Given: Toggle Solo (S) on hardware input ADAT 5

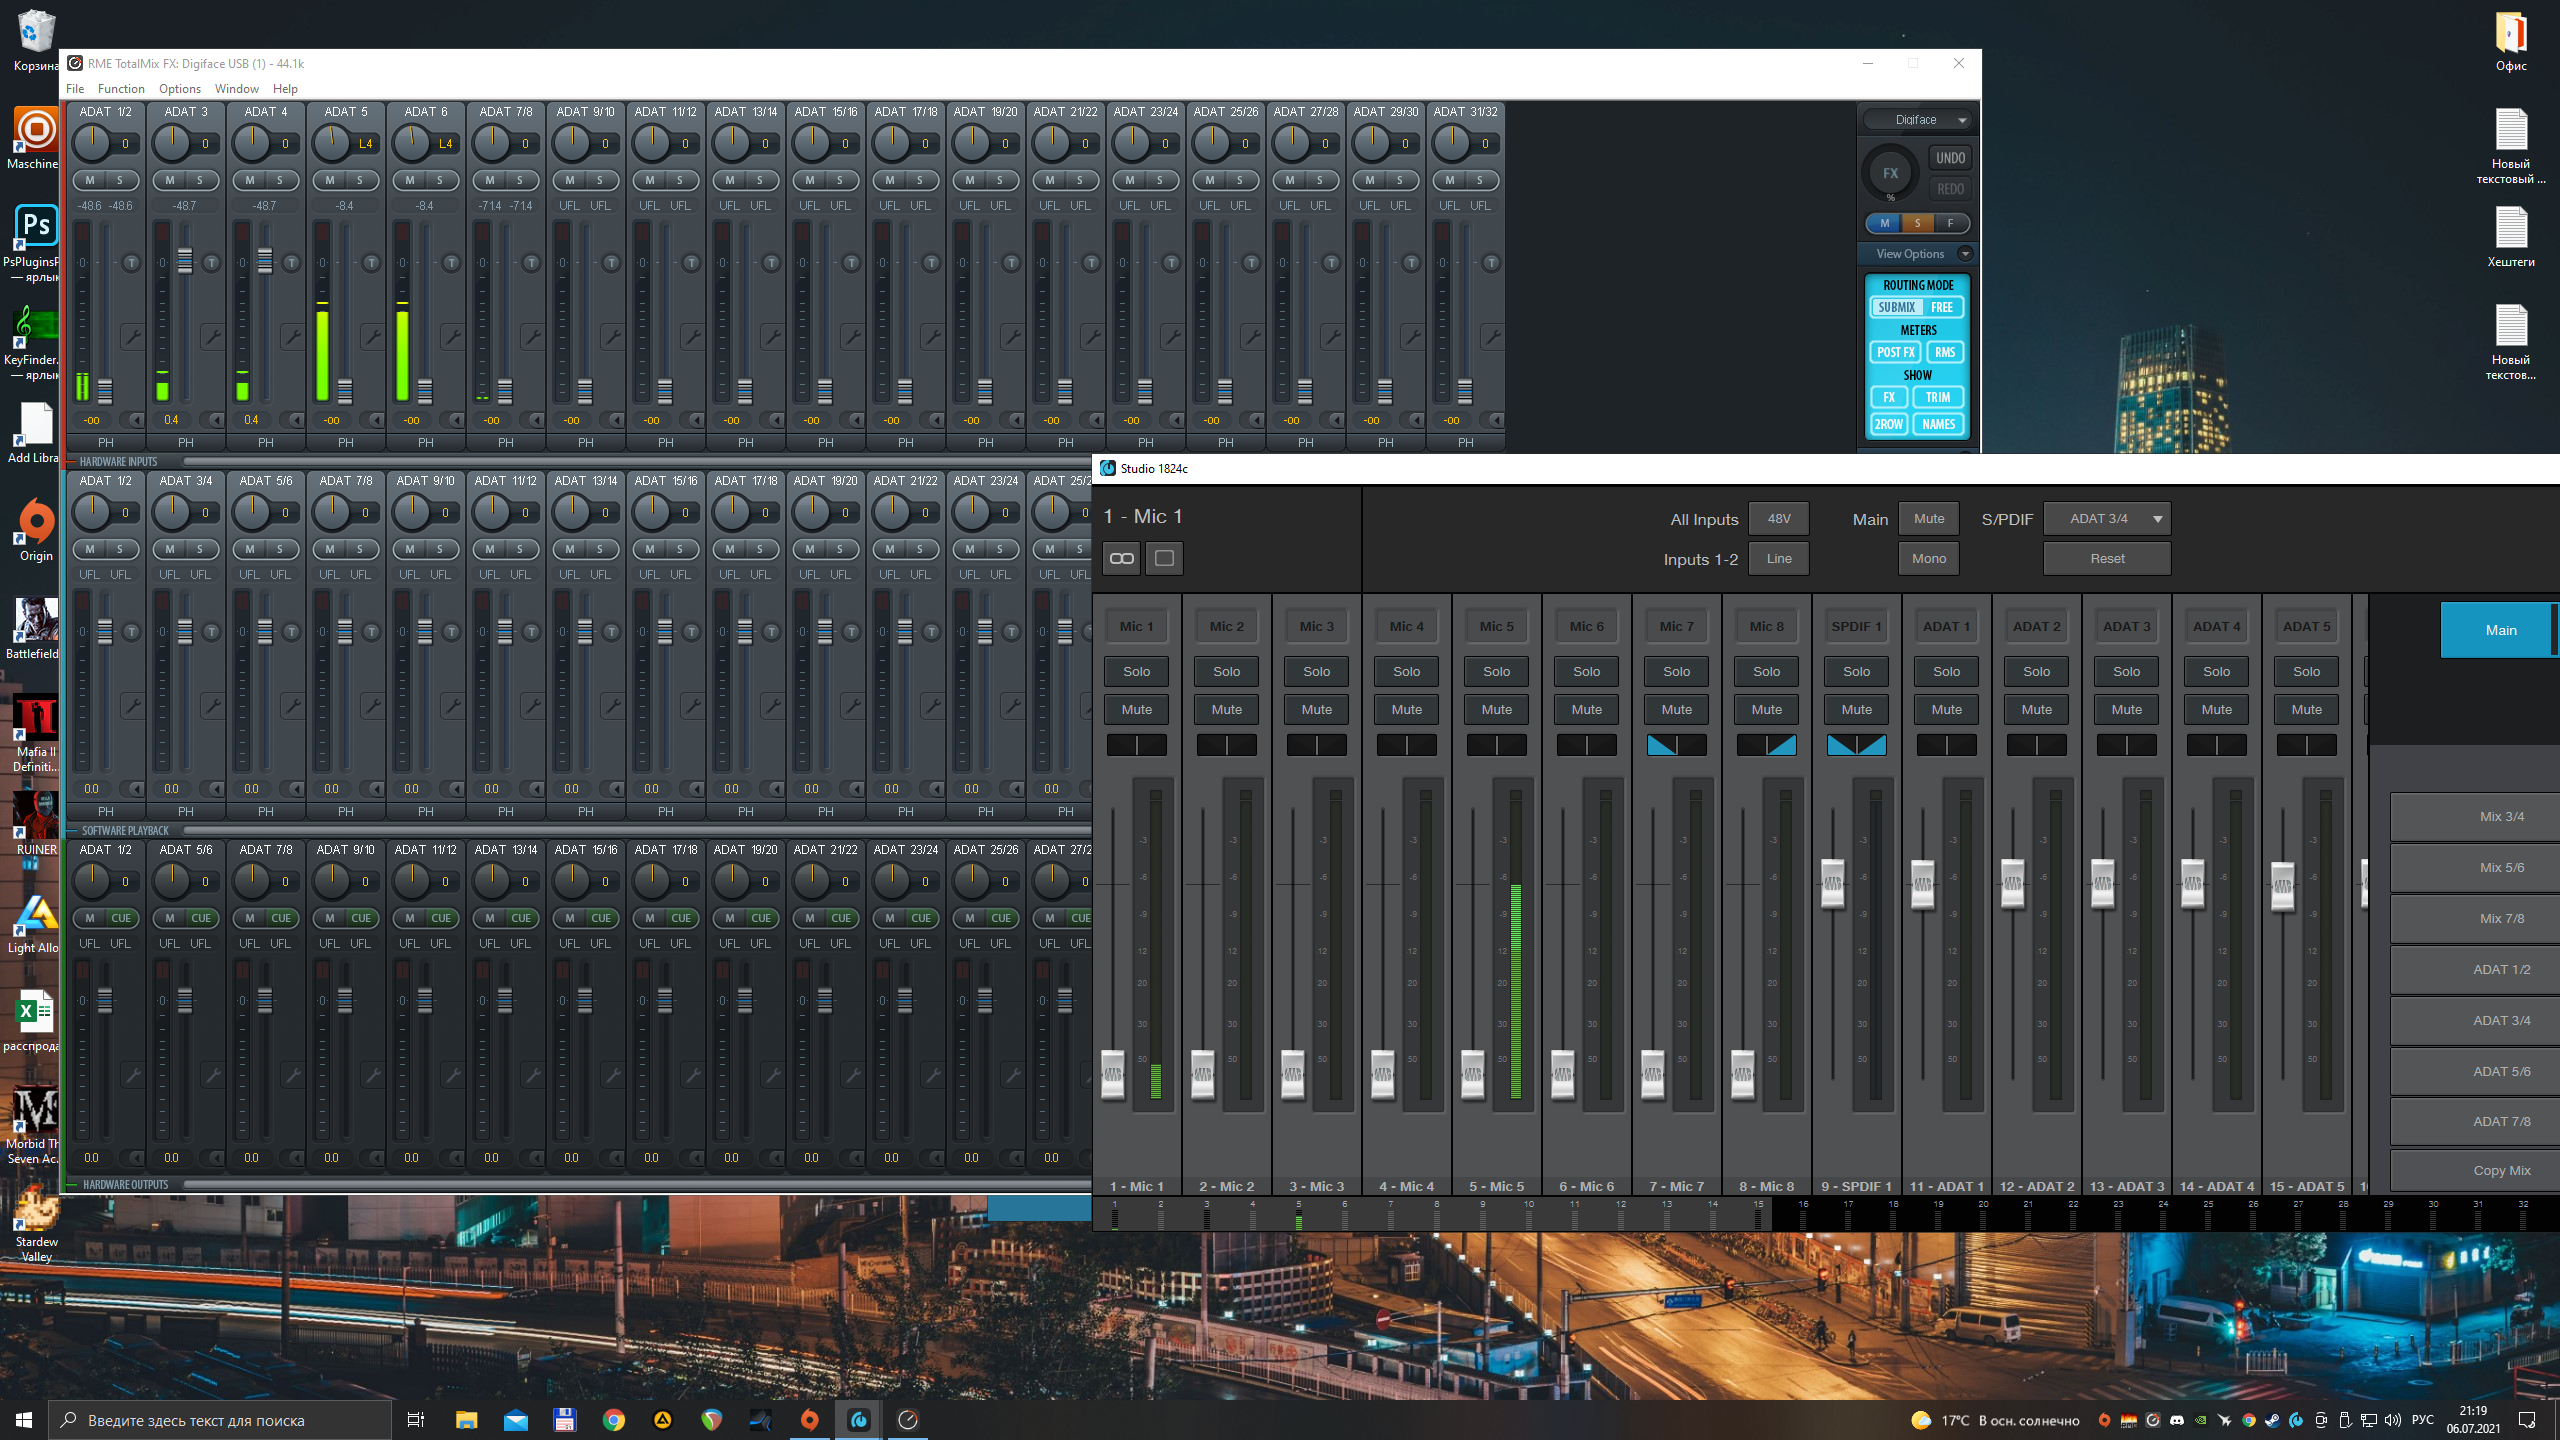Looking at the screenshot, I should point(360,180).
